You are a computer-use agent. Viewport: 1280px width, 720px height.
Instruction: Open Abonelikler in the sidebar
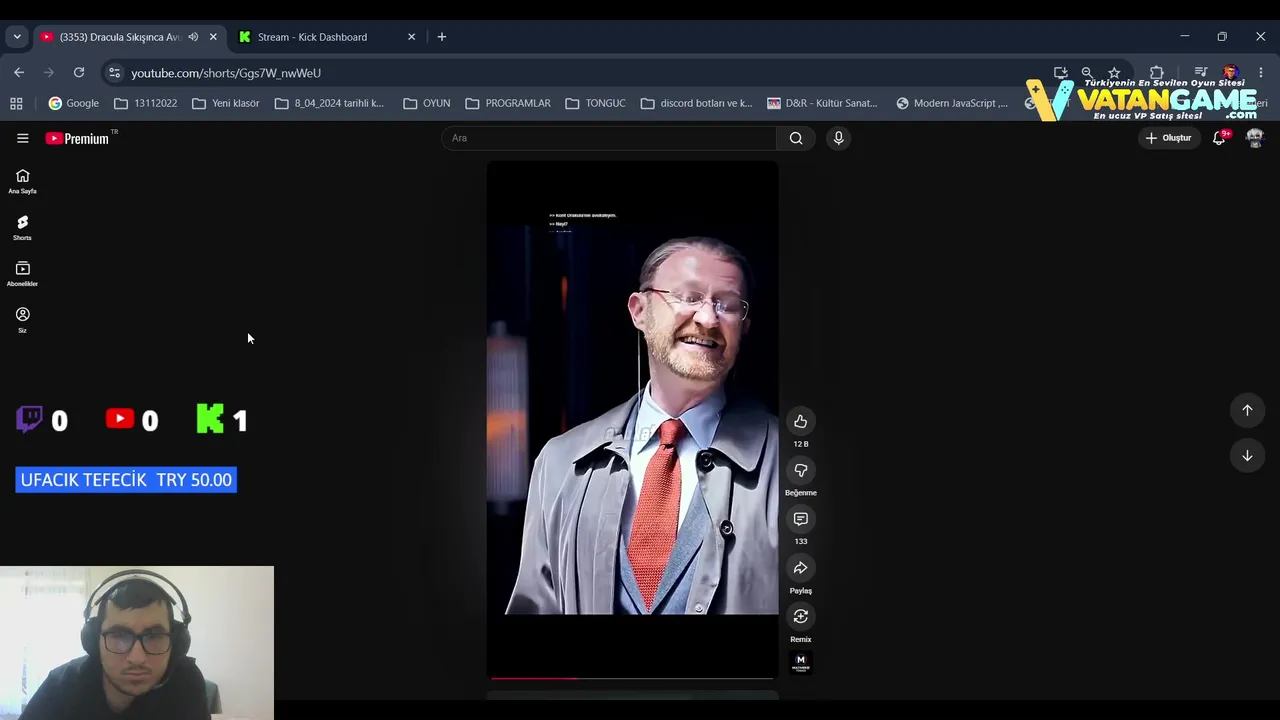click(x=22, y=273)
